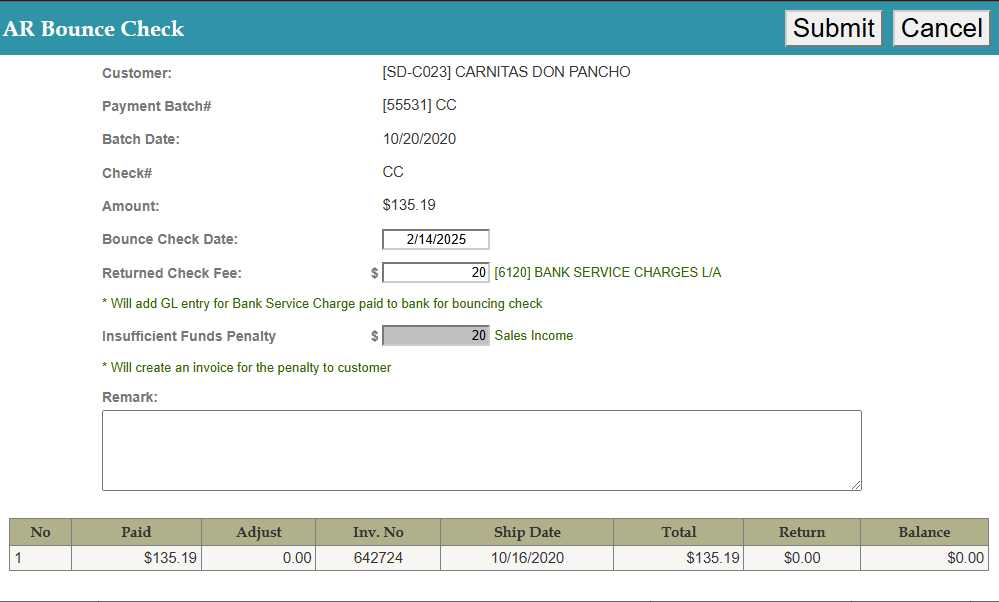Click the Bounce Check Date field

tap(436, 240)
